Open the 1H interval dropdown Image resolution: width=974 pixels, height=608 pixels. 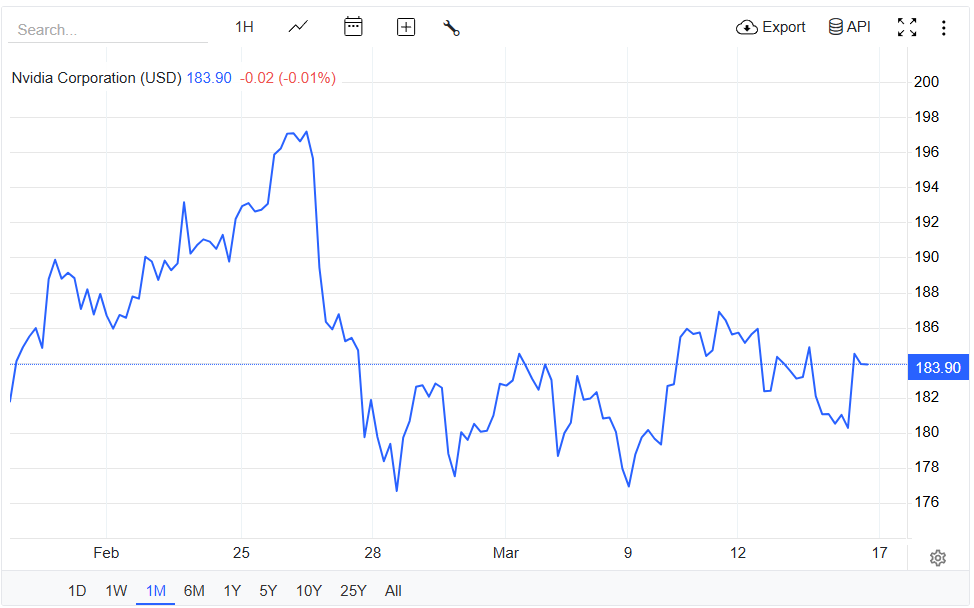[244, 27]
